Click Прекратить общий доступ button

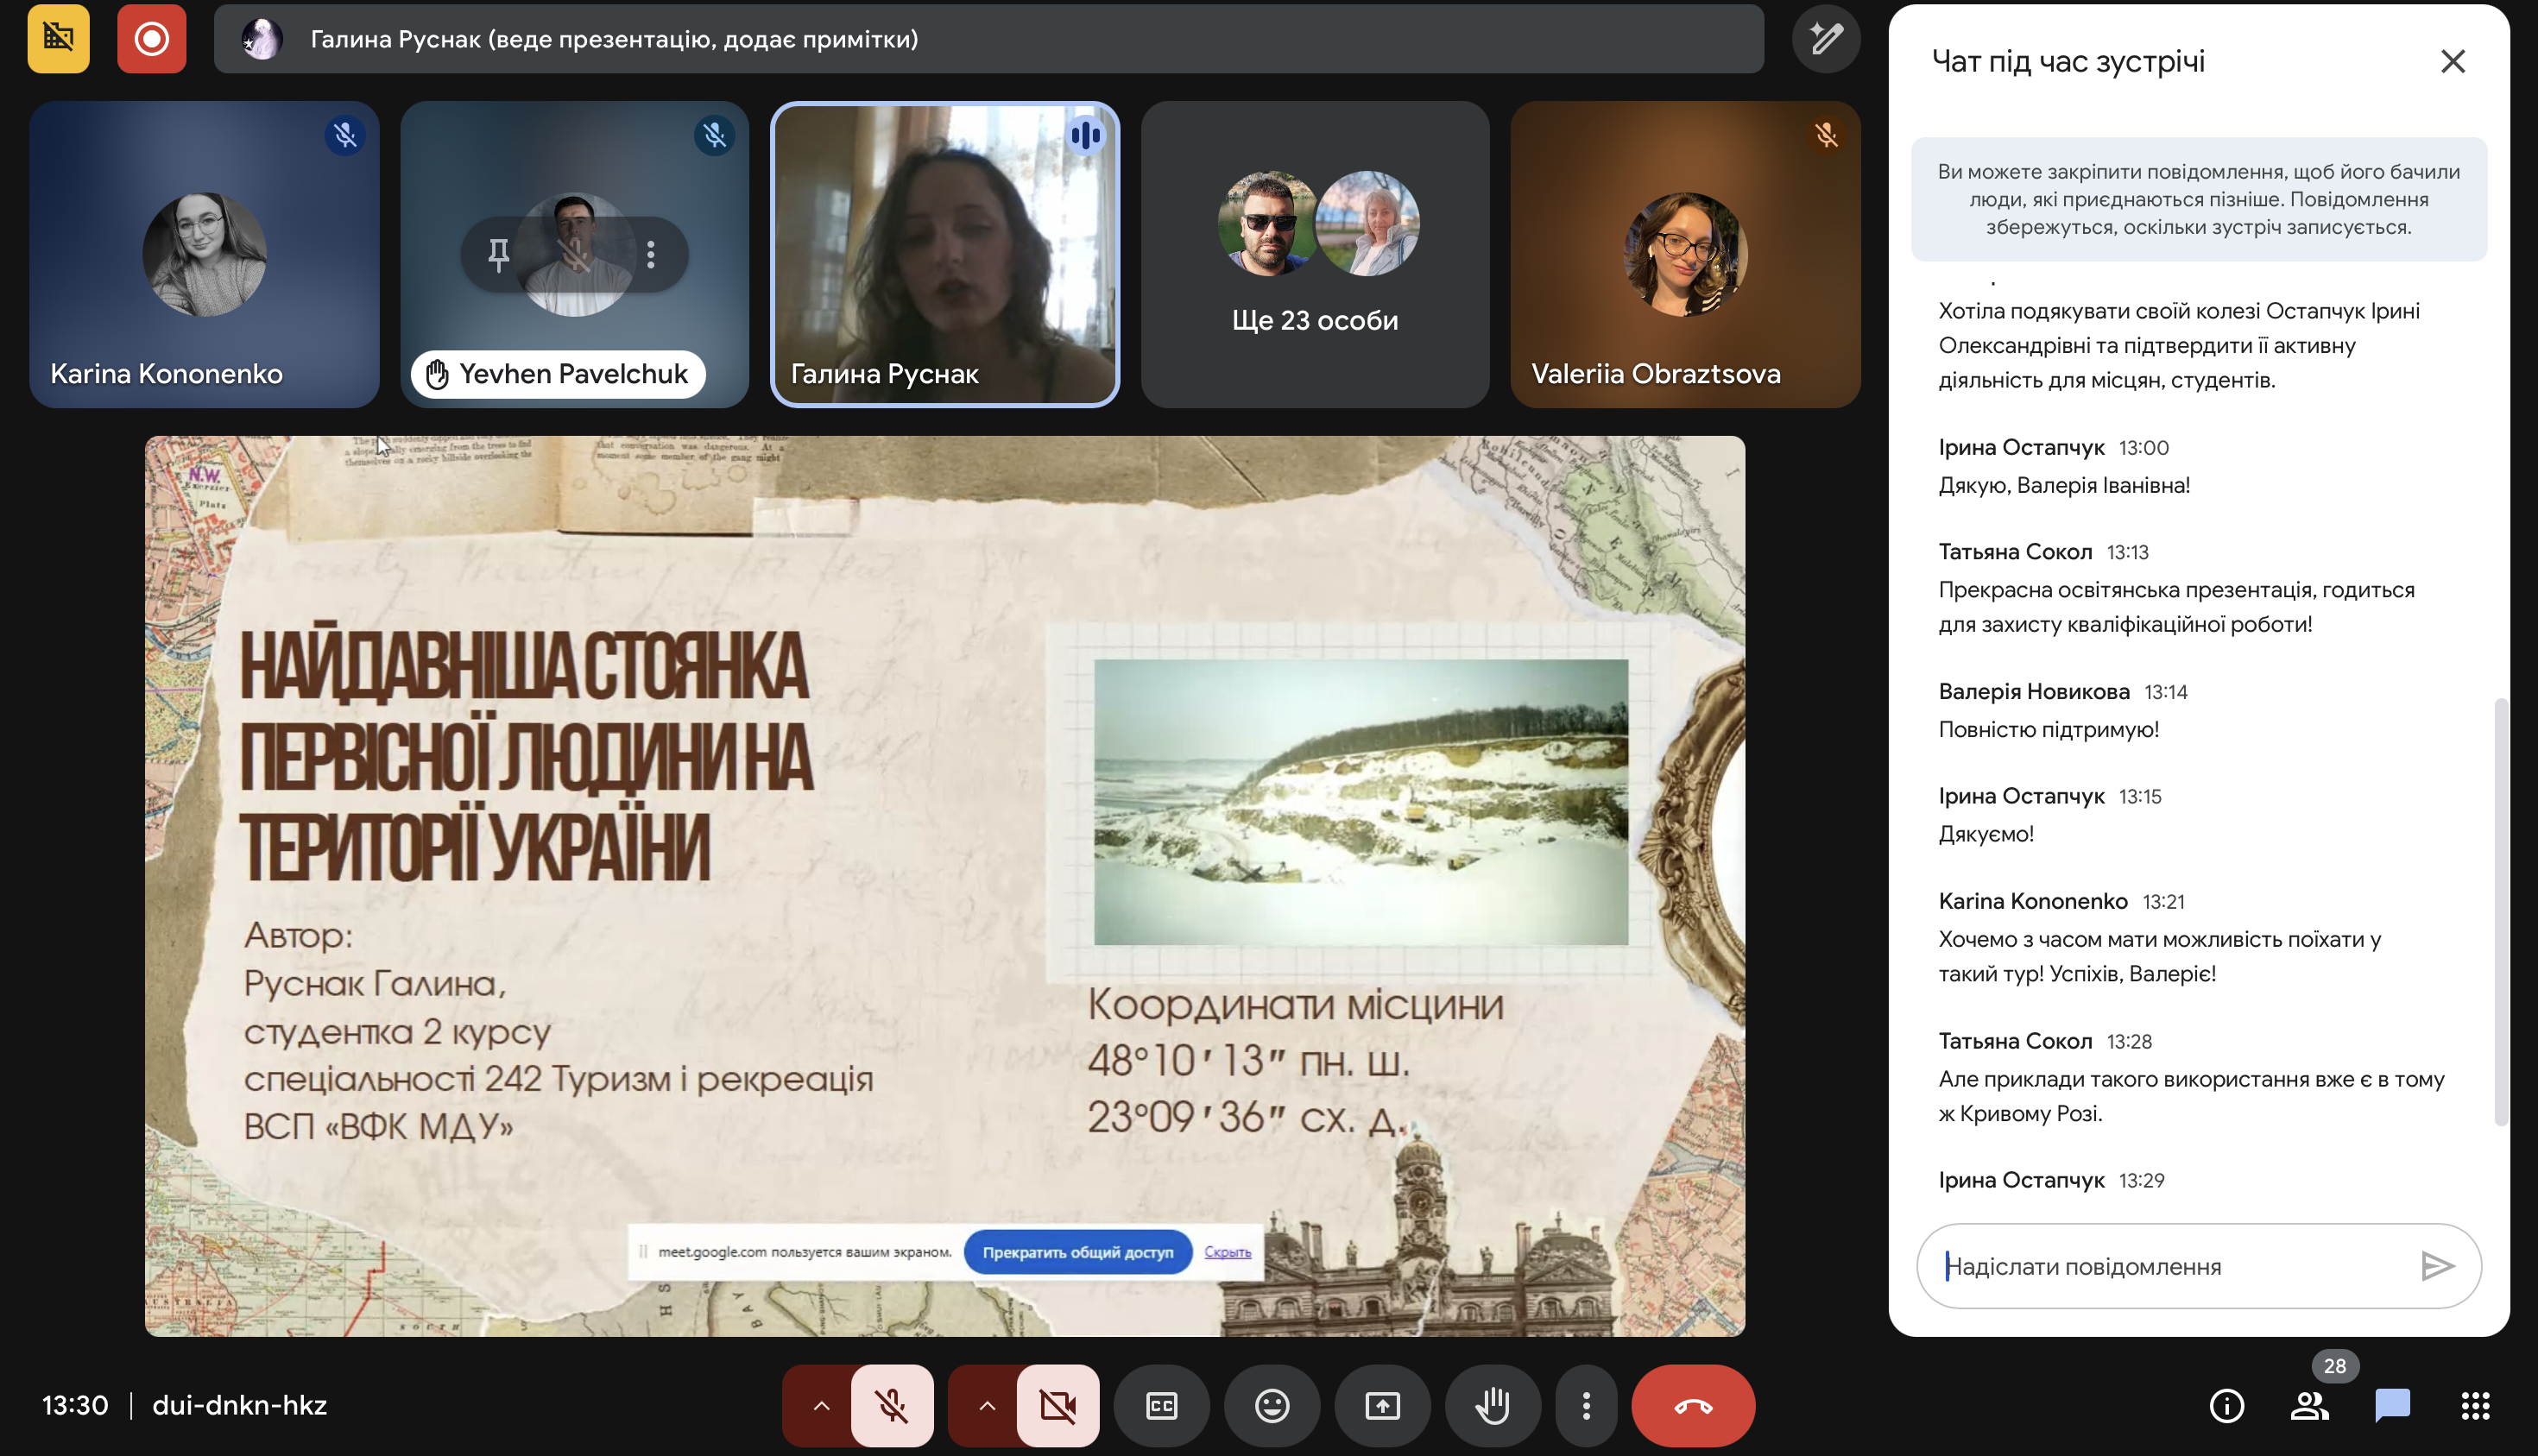click(x=1077, y=1252)
